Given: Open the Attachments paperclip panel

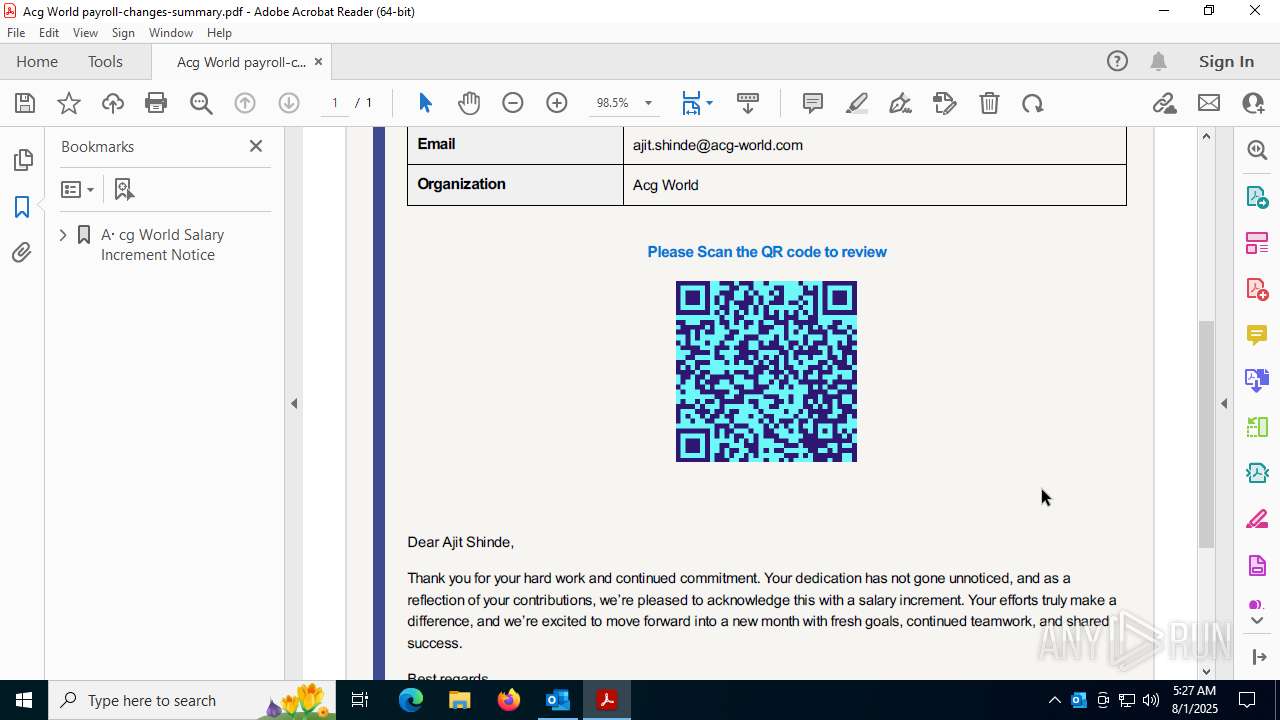Looking at the screenshot, I should pyautogui.click(x=22, y=253).
